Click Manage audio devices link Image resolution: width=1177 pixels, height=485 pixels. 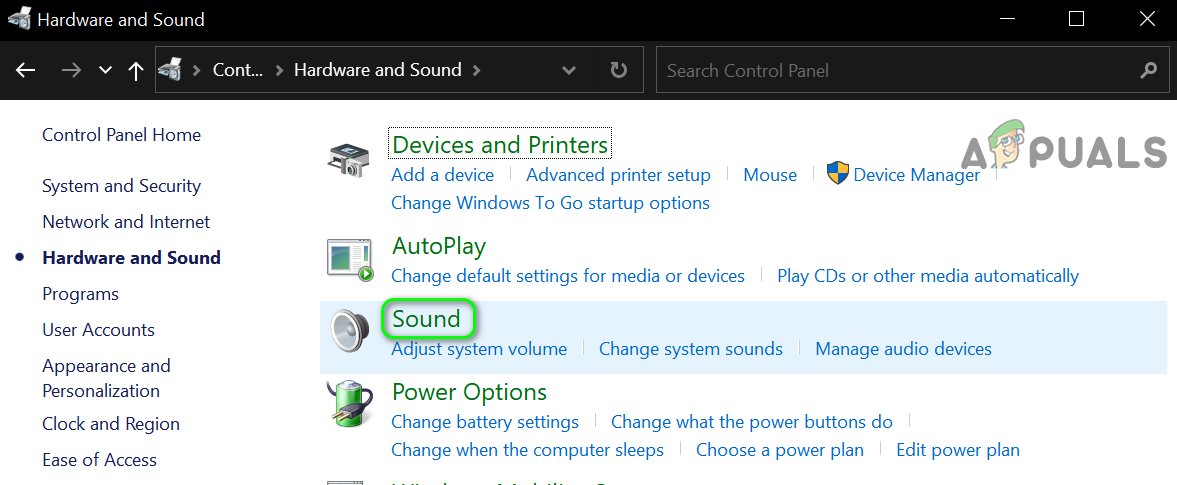[903, 349]
